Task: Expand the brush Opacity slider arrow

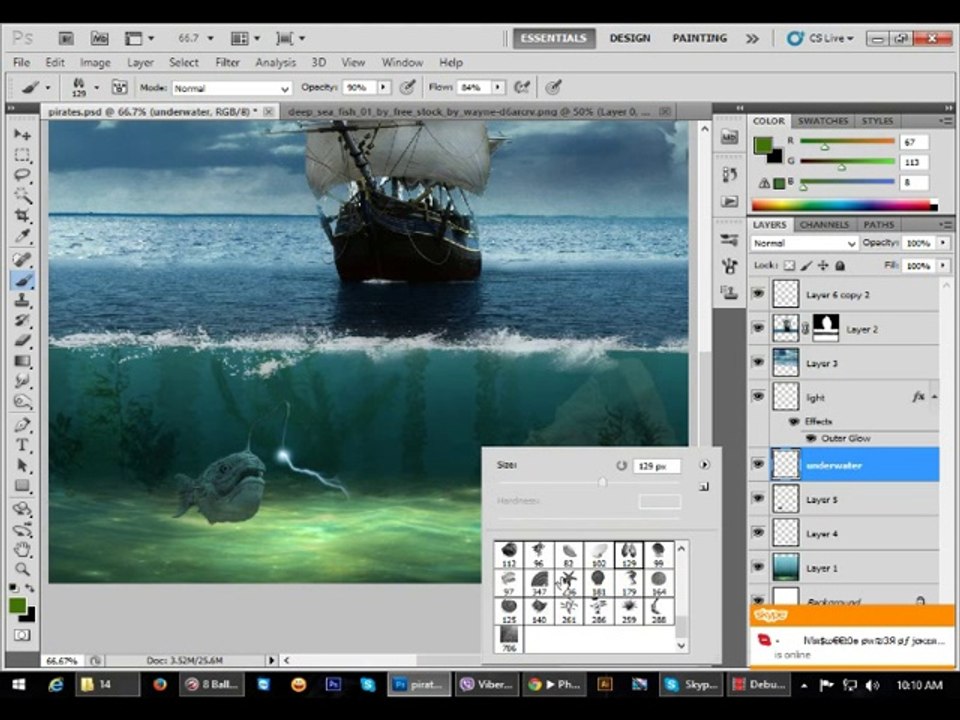Action: point(384,88)
